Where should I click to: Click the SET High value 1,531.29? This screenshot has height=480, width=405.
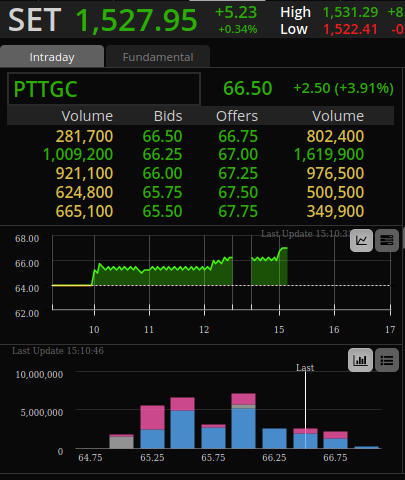pos(350,13)
